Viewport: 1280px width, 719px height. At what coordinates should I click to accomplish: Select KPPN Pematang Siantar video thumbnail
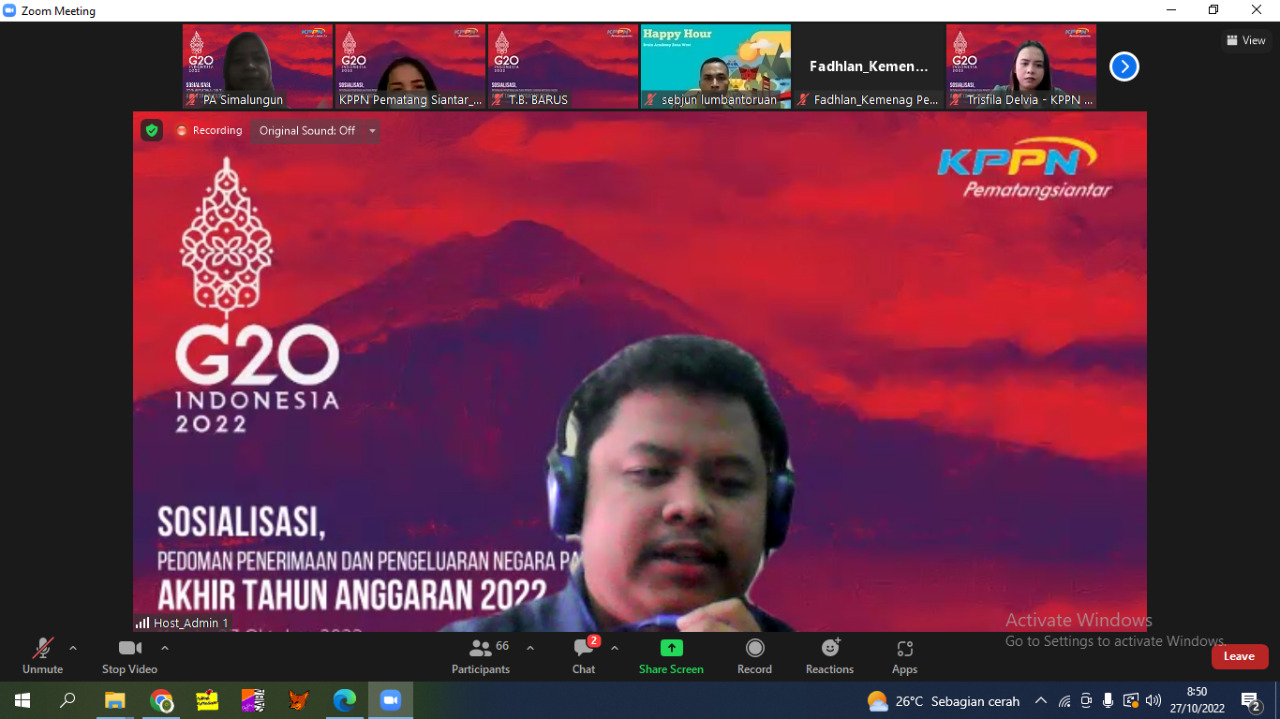pyautogui.click(x=411, y=67)
